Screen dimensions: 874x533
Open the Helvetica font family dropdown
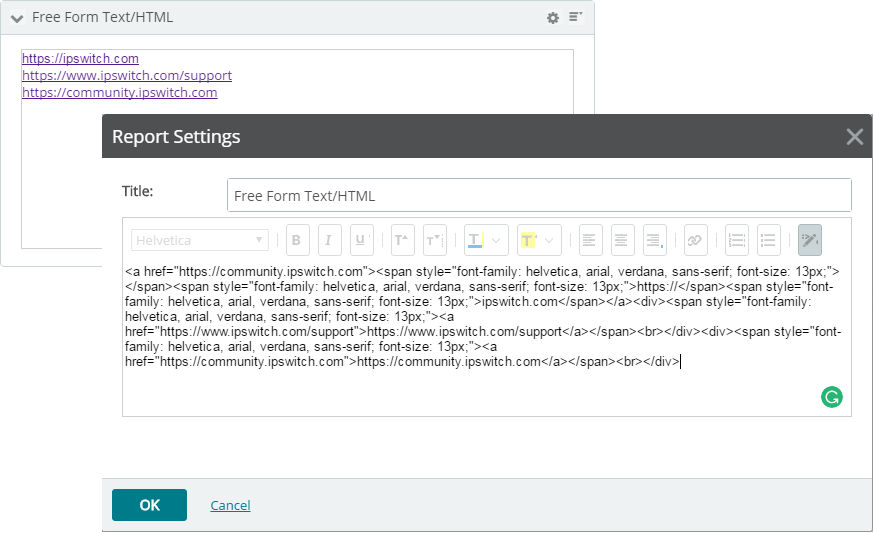(200, 240)
